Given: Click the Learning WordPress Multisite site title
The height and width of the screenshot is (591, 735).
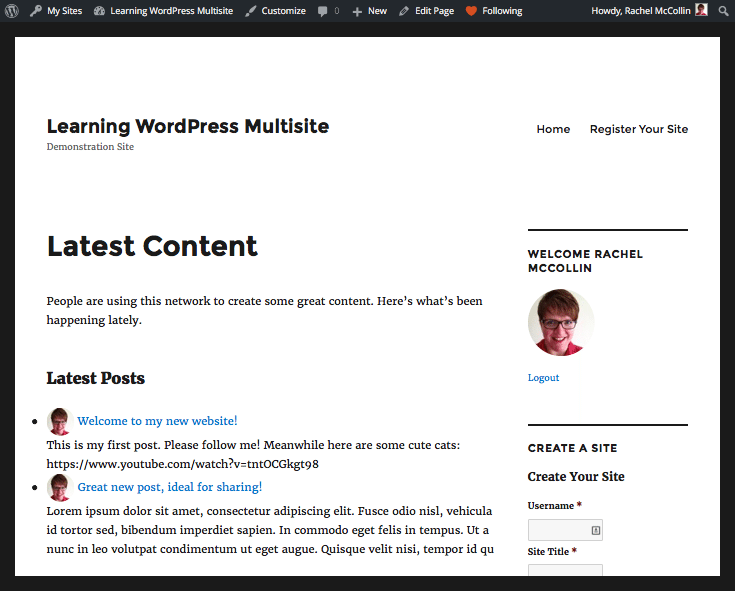Looking at the screenshot, I should click(188, 126).
